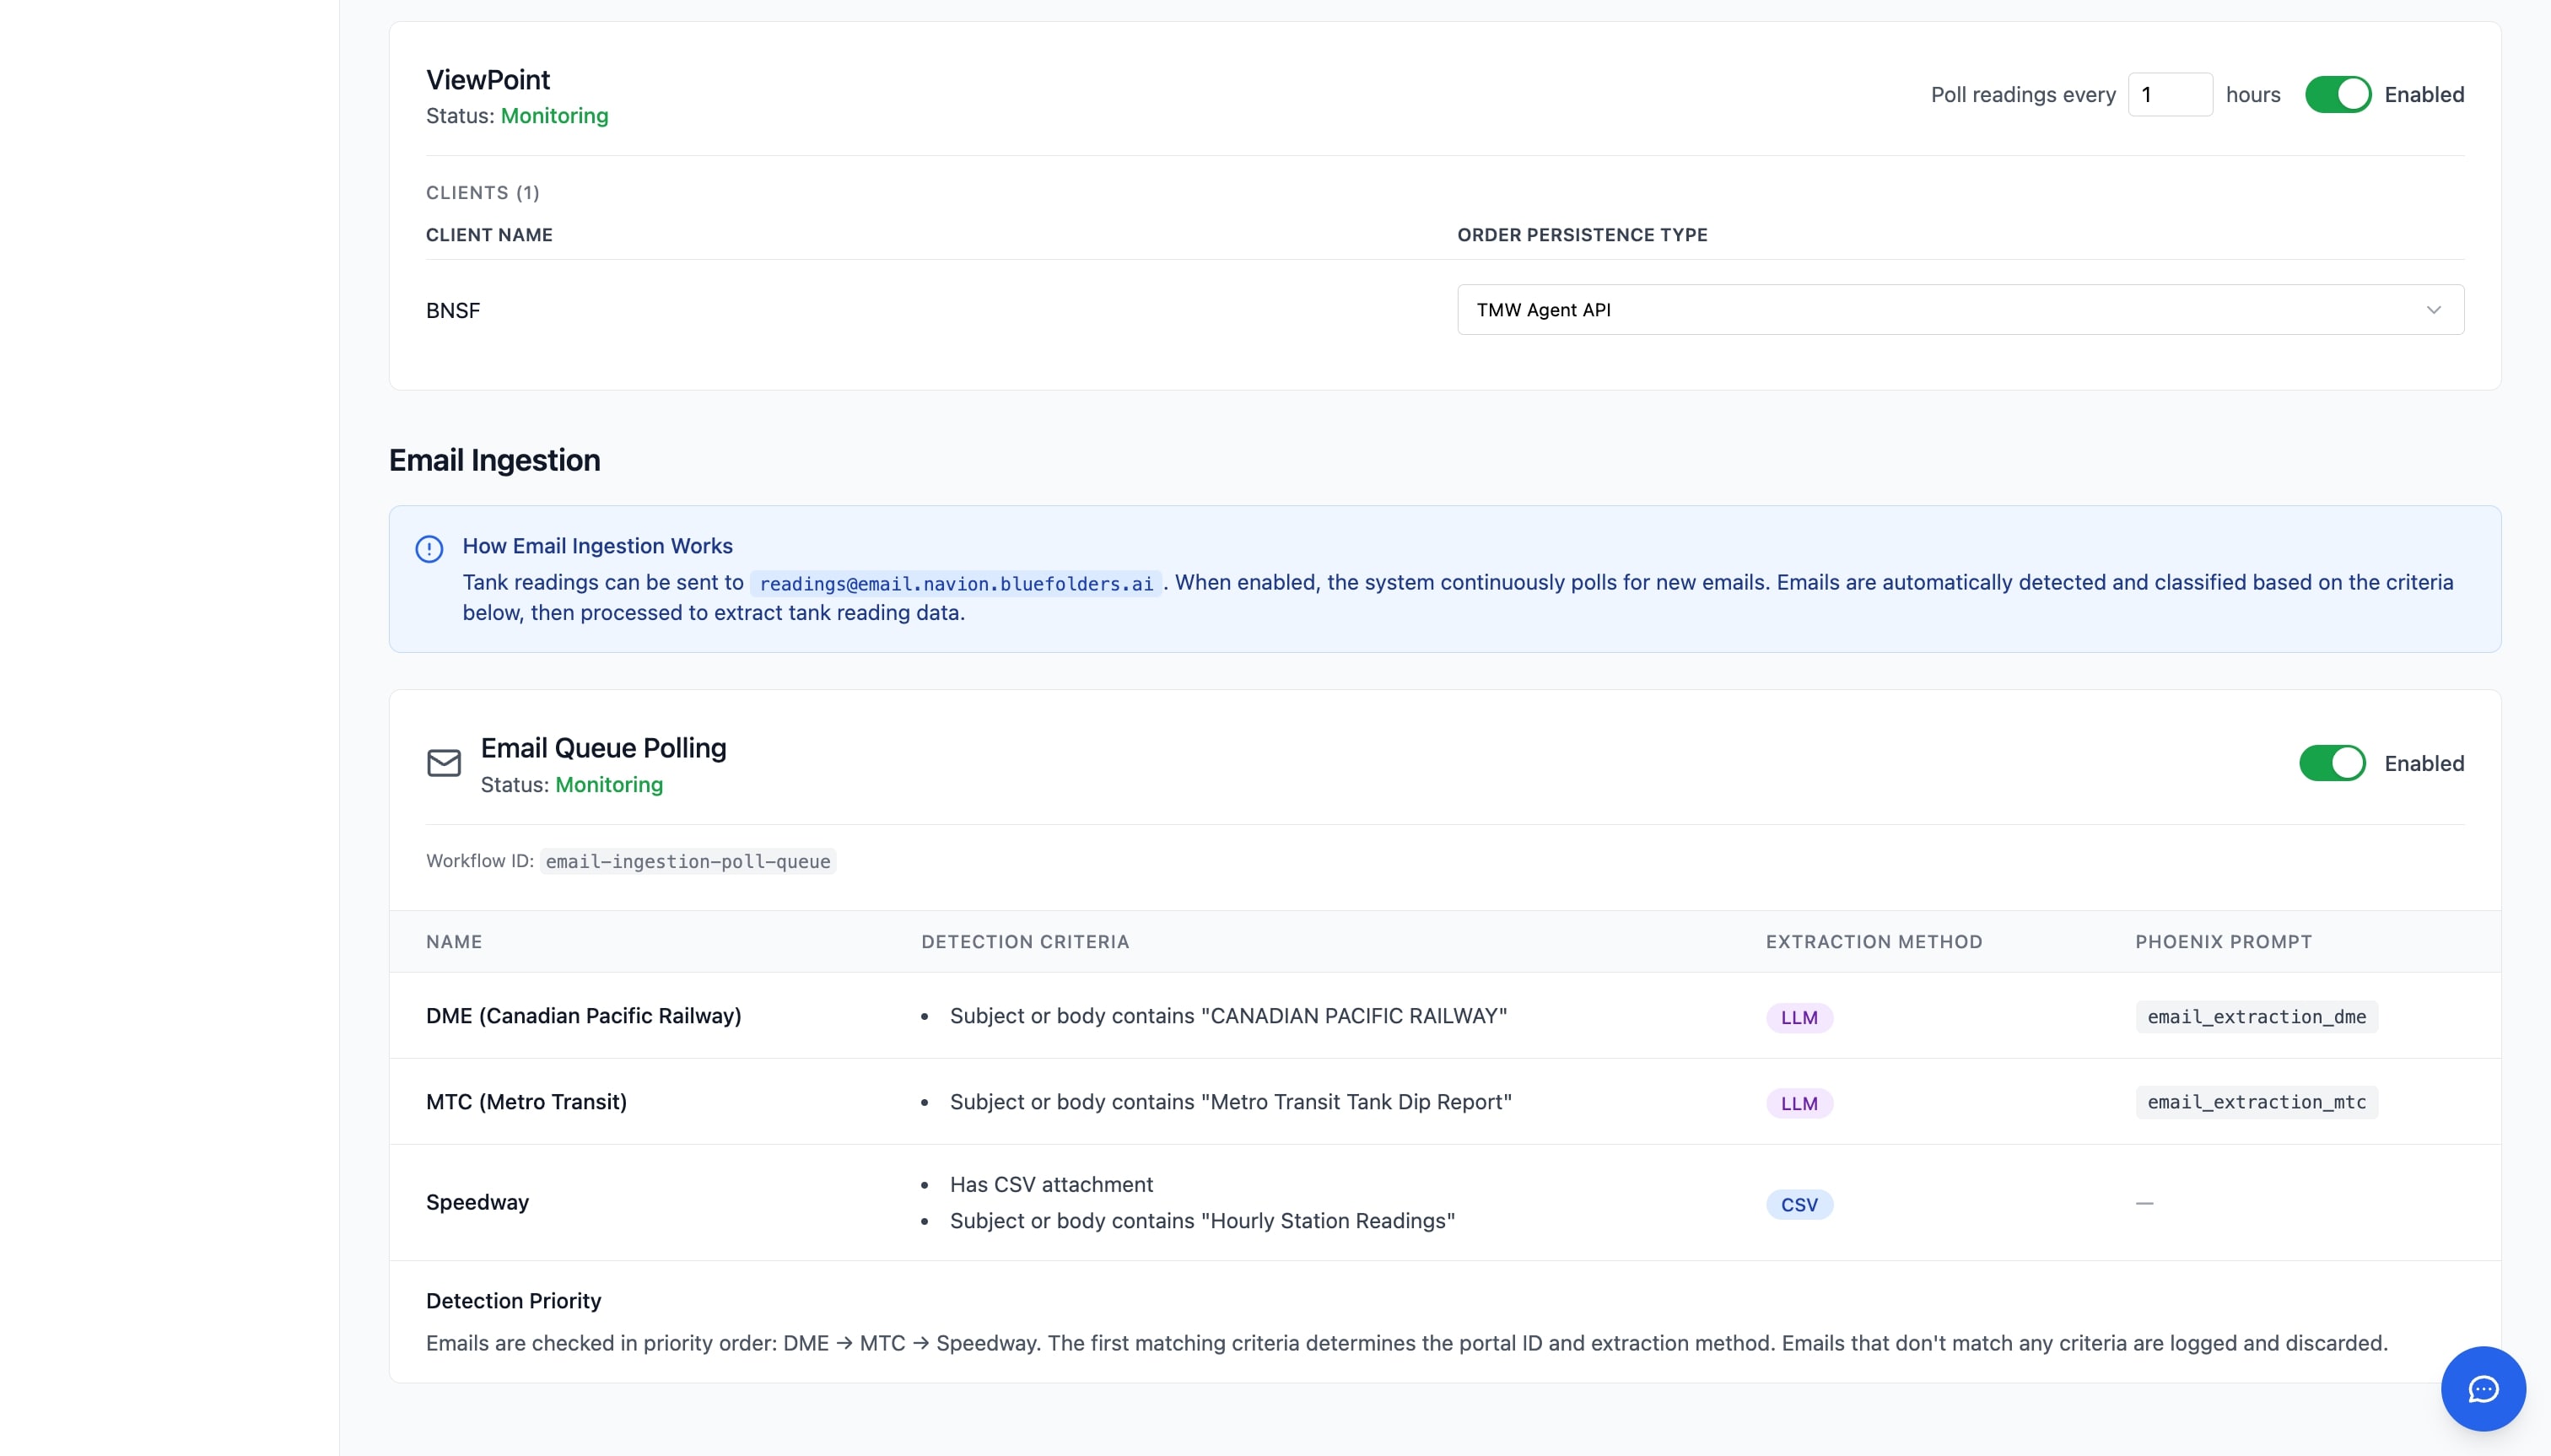The image size is (2551, 1456).
Task: Click the readings@email.navion.bluefolders.ai address snippet
Action: tap(955, 583)
